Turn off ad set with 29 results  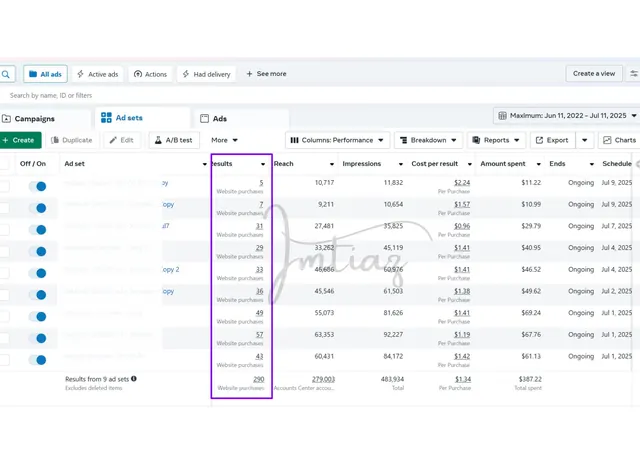pyautogui.click(x=37, y=252)
